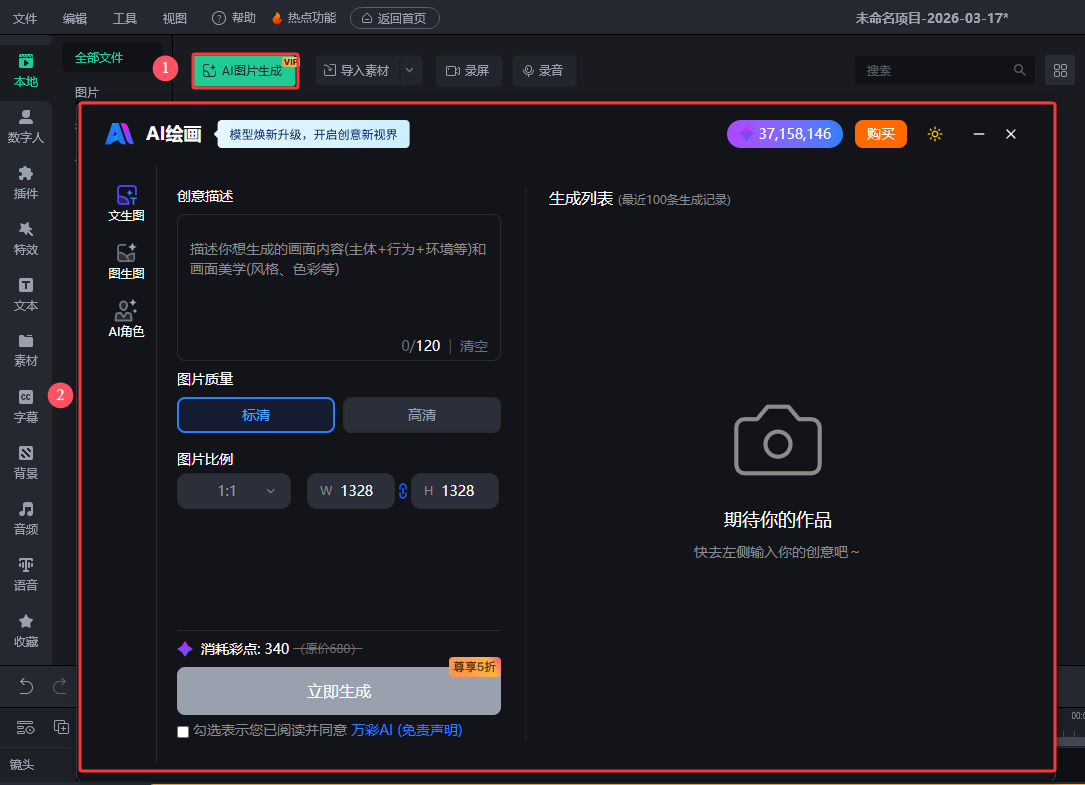Expand the 1:1 image ratio dropdown
Image resolution: width=1085 pixels, height=785 pixels.
[x=234, y=491]
